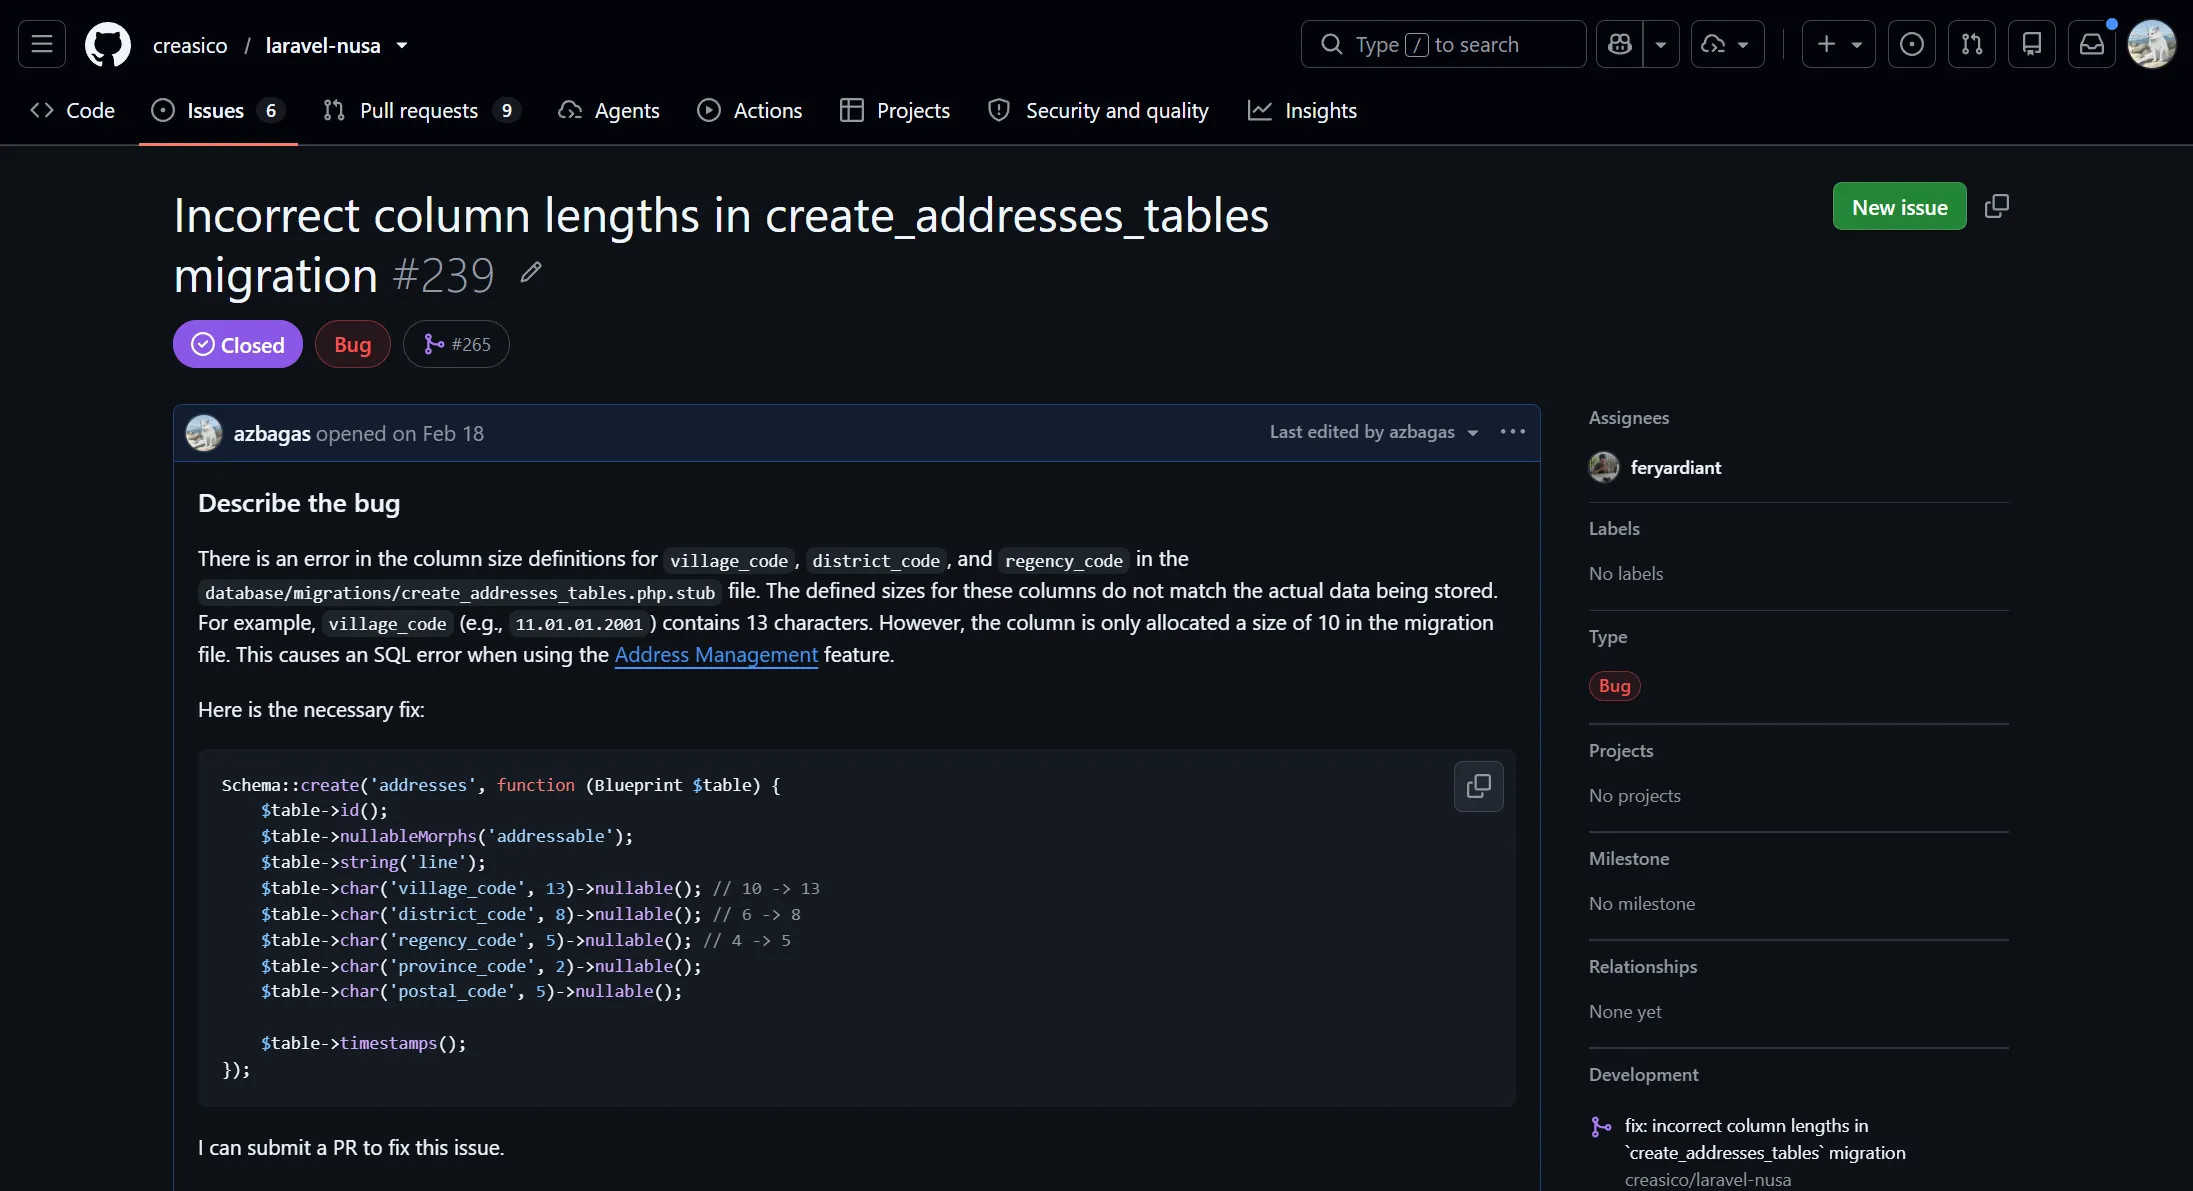Switch to the Issues tab
The width and height of the screenshot is (2193, 1191).
tap(218, 110)
